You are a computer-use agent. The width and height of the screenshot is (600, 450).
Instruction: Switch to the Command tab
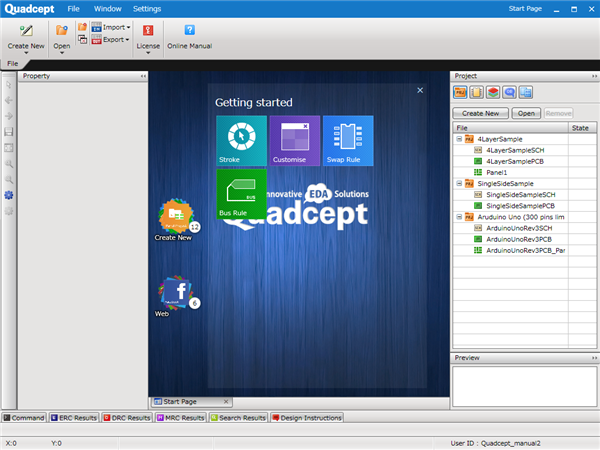(x=24, y=417)
